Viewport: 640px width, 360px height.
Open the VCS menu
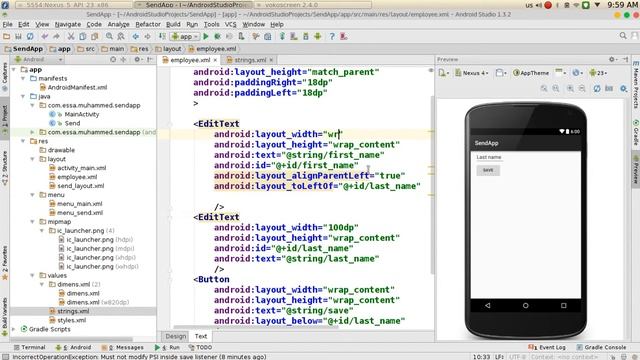click(x=230, y=24)
